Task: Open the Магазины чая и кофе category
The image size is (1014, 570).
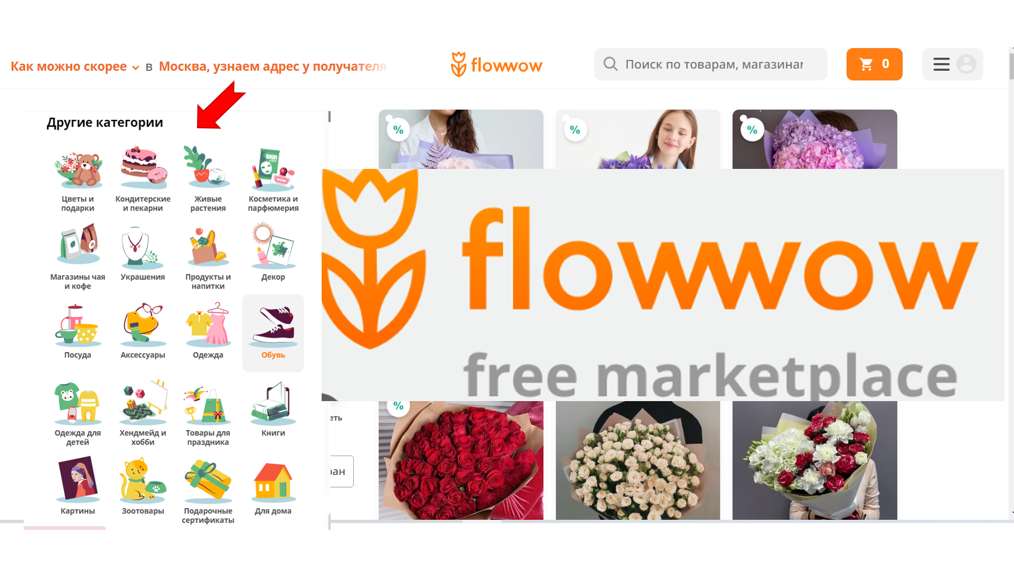Action: click(78, 258)
